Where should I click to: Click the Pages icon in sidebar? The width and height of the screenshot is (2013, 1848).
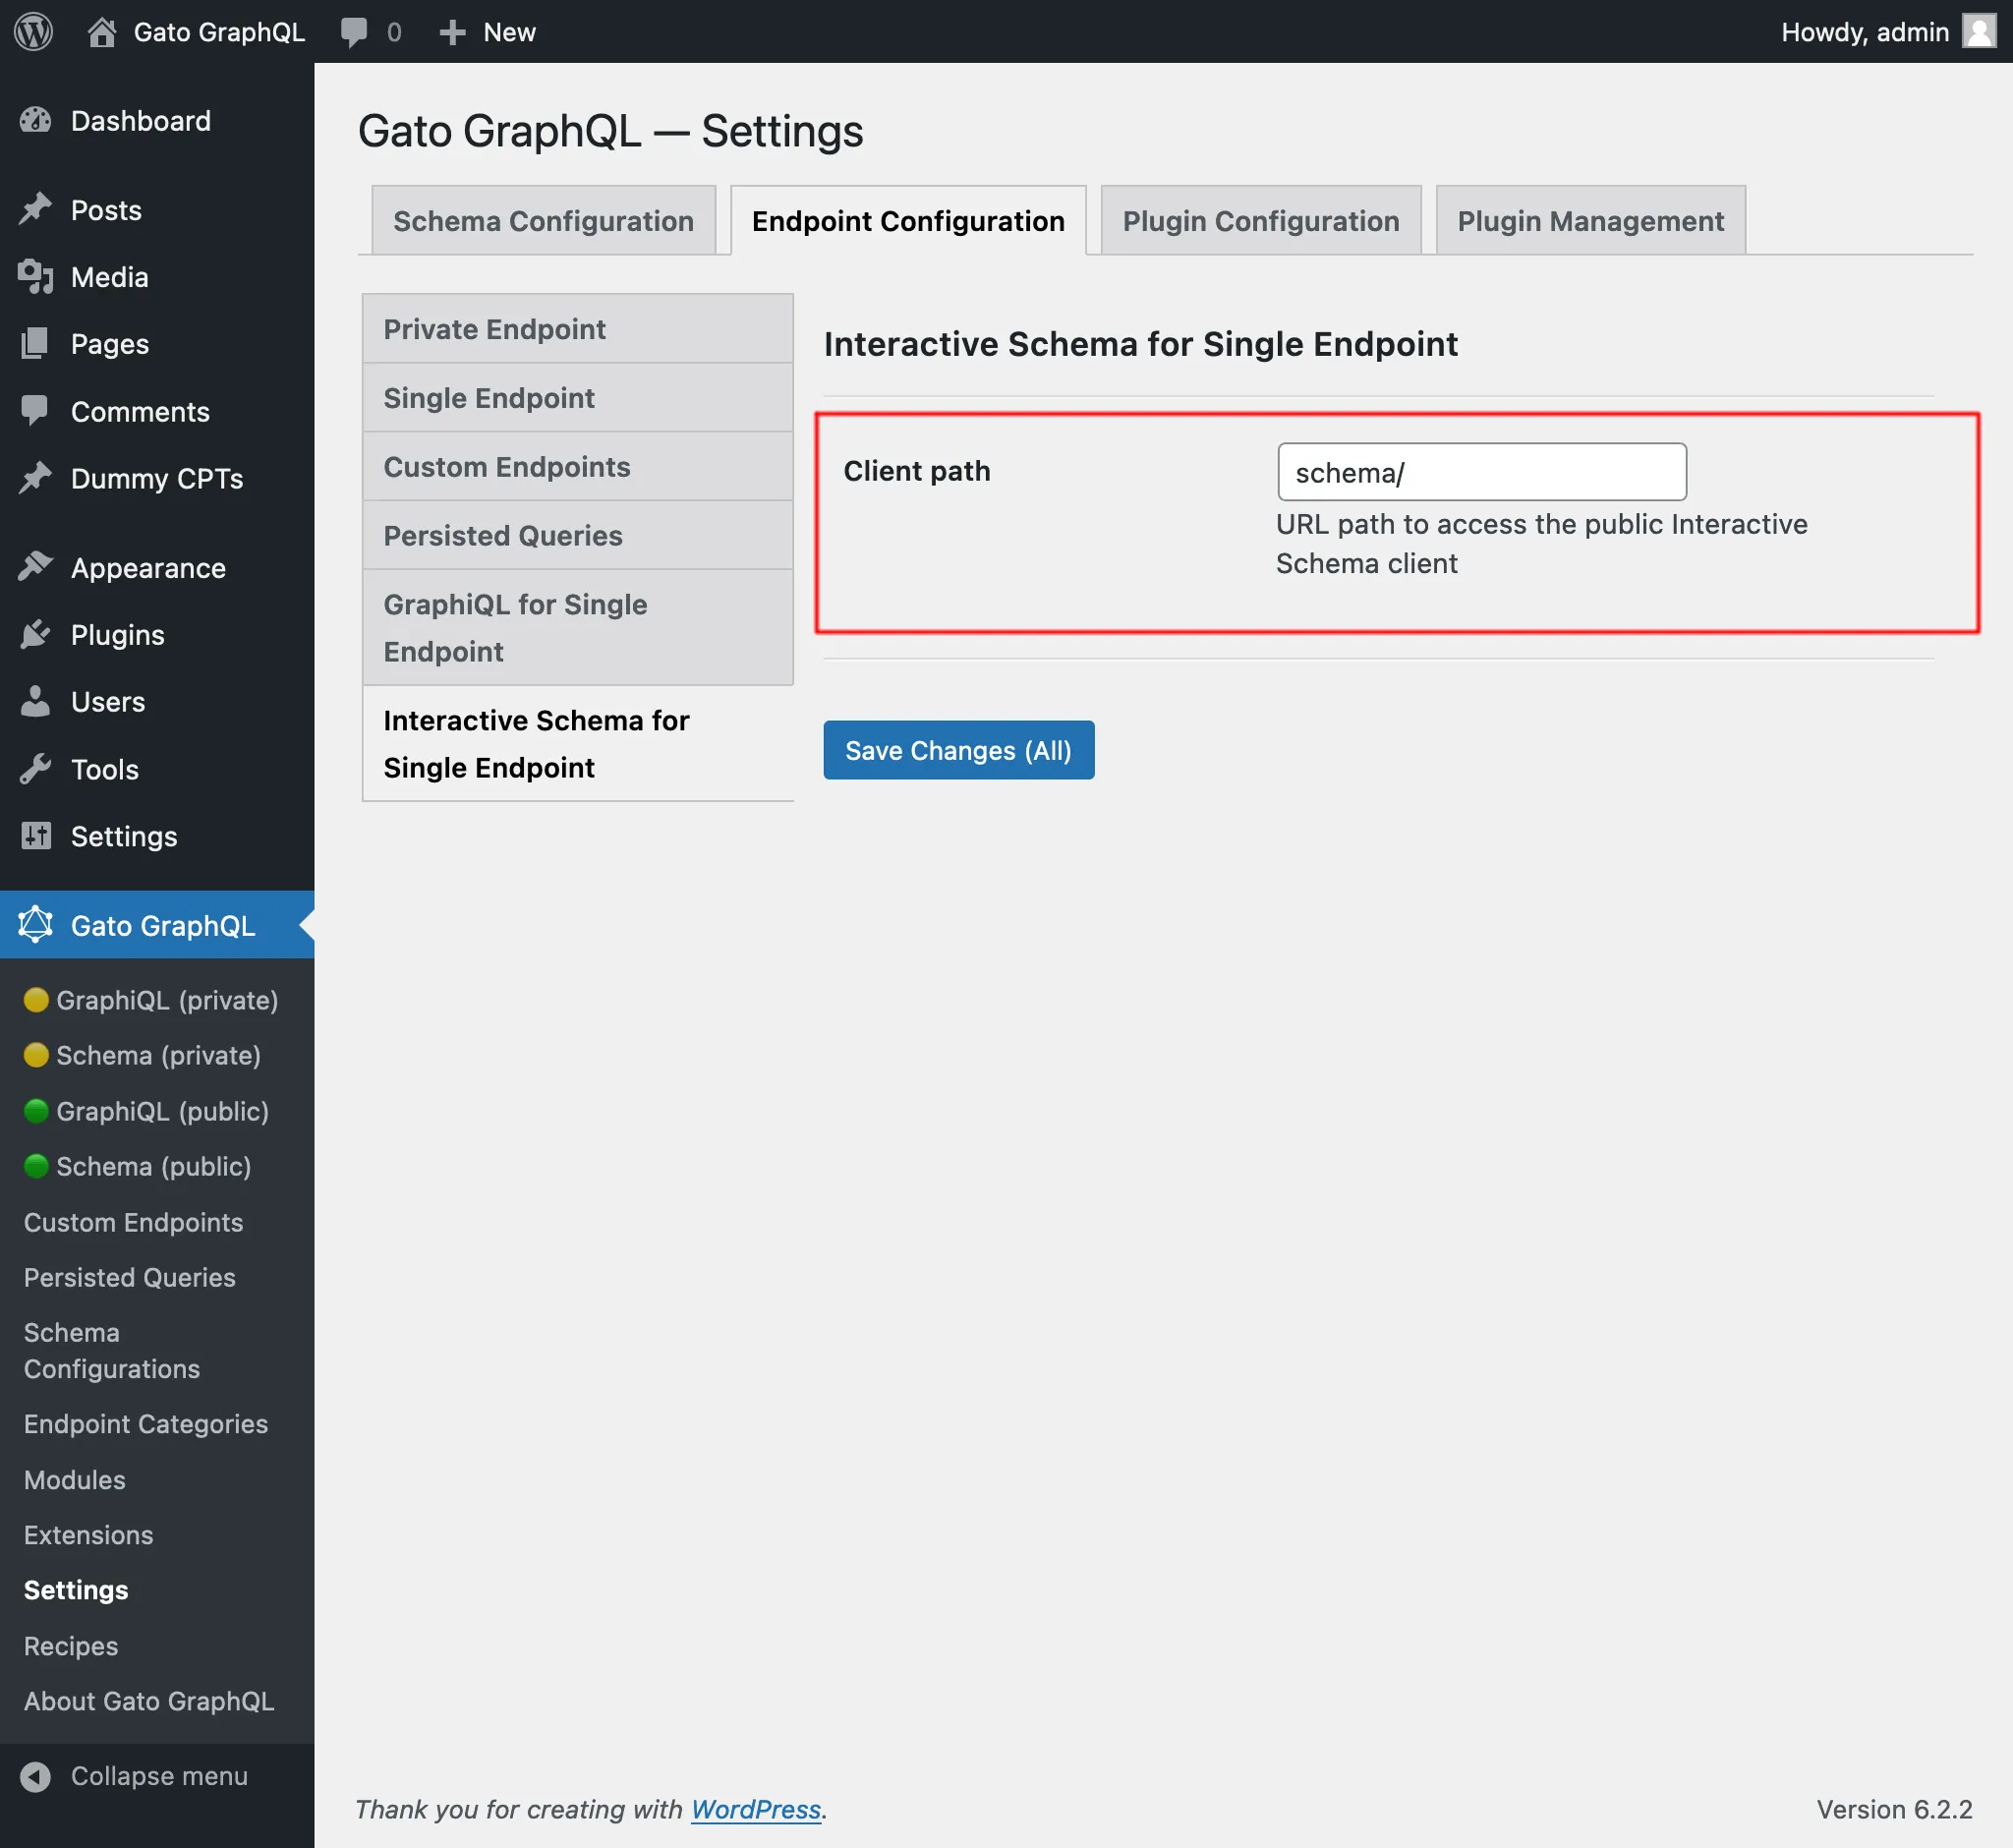(x=36, y=343)
